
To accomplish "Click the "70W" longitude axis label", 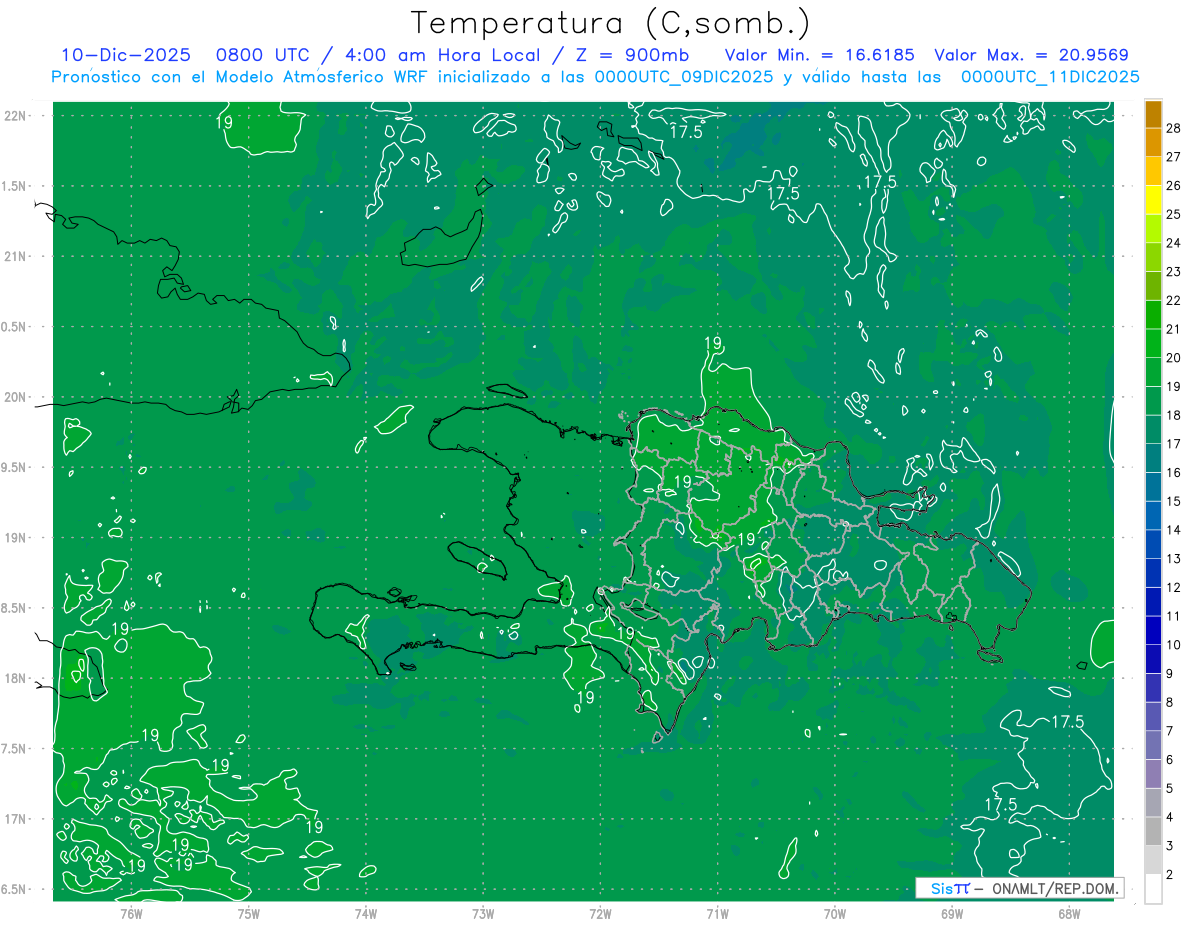I will [834, 913].
